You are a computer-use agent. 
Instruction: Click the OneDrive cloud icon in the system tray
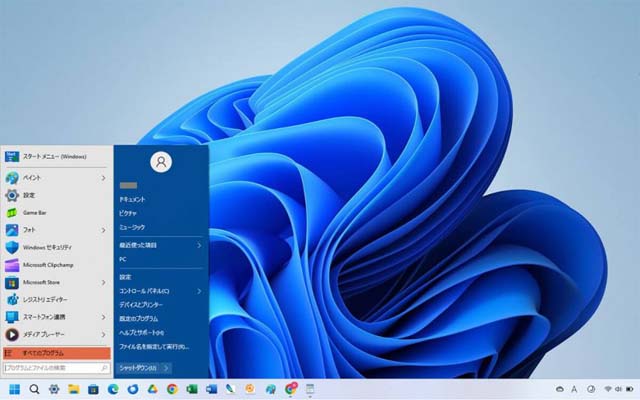(x=560, y=389)
